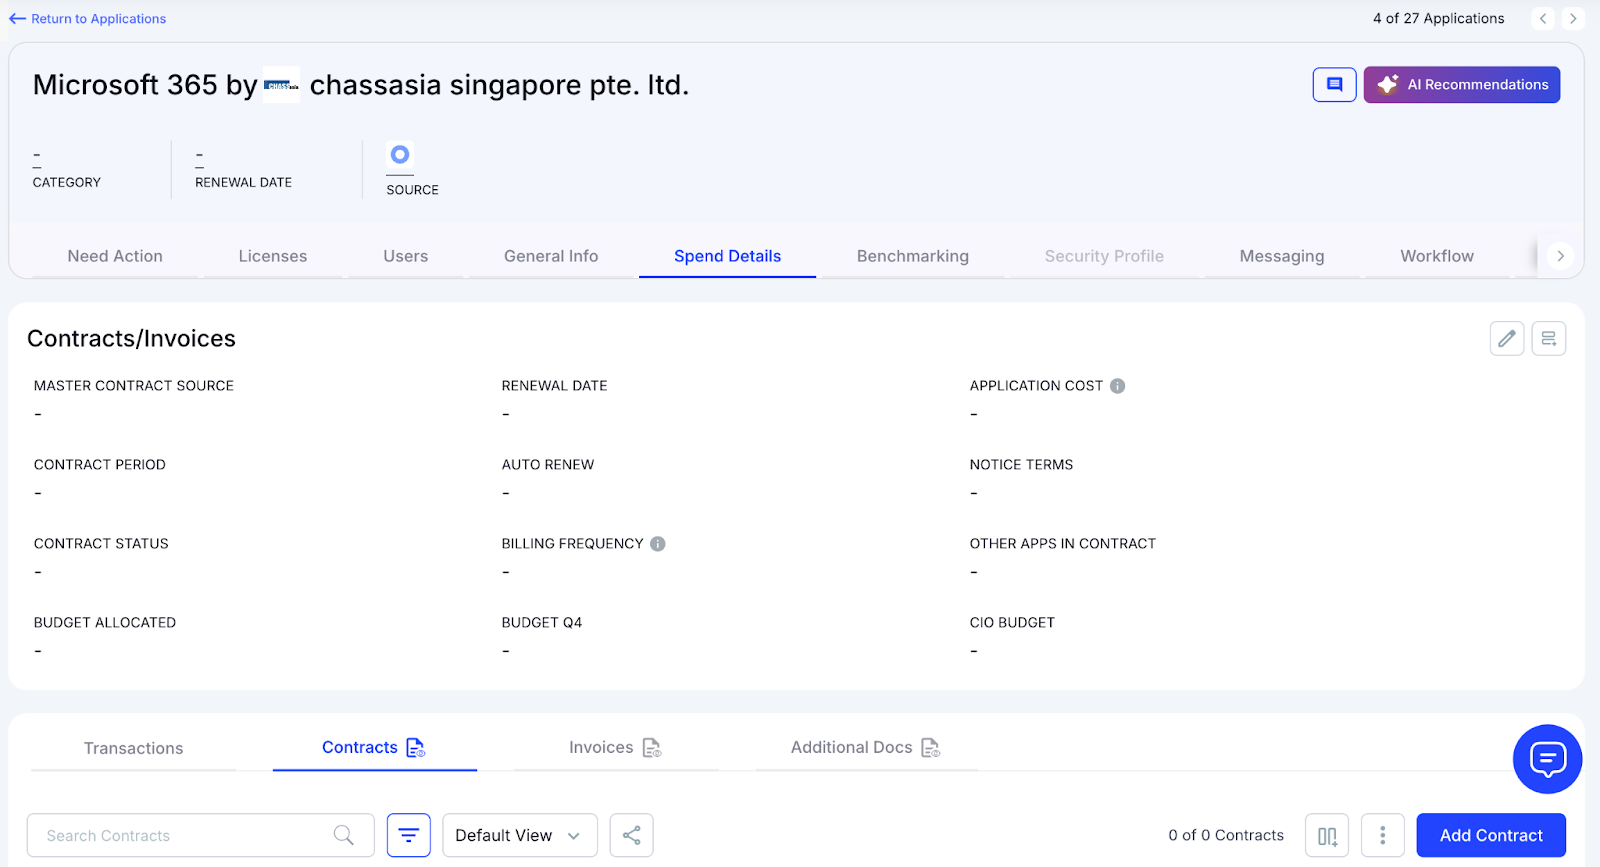This screenshot has width=1600, height=867.
Task: Switch to Licenses tab
Action: (x=273, y=256)
